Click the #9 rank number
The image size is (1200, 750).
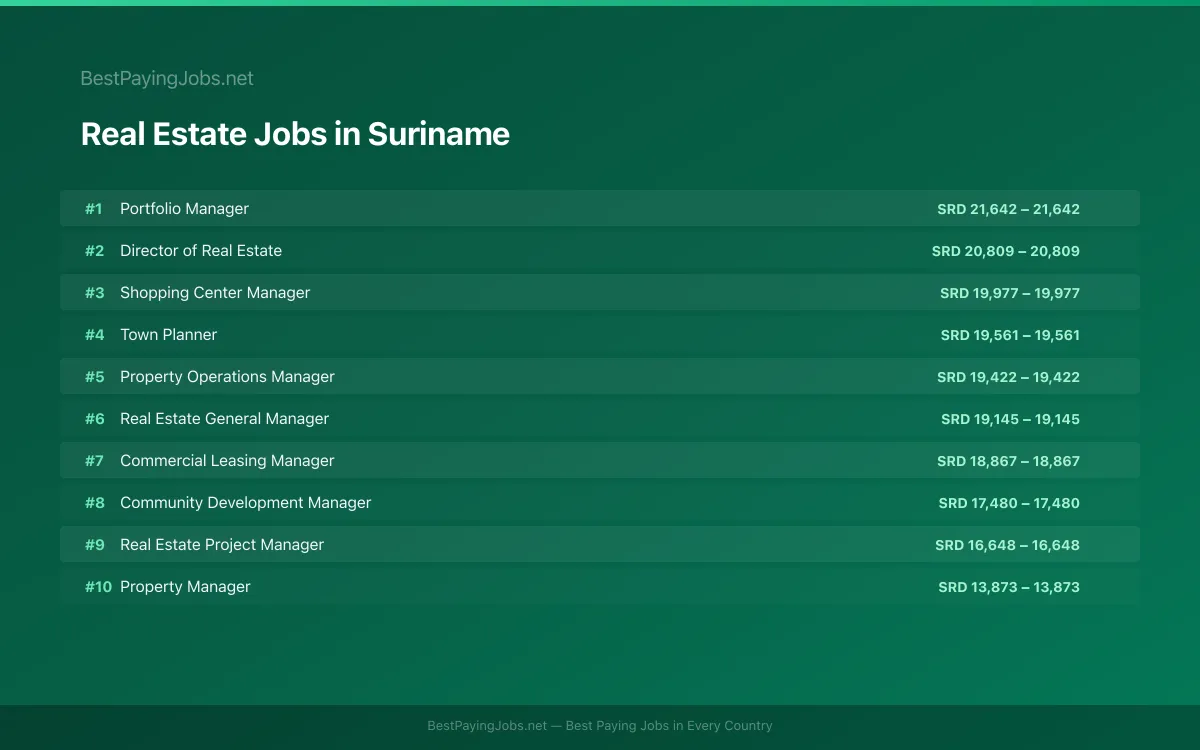click(94, 545)
